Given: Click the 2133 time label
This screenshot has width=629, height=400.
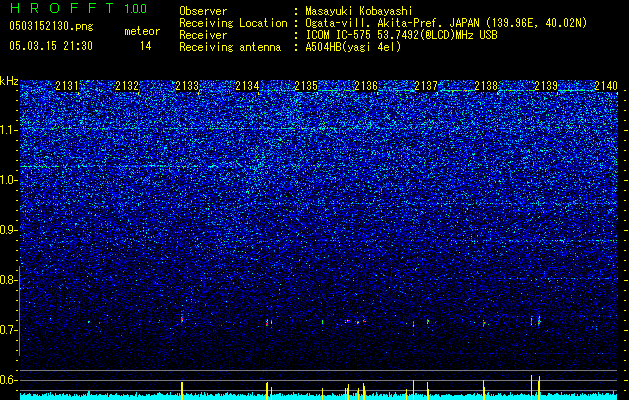Looking at the screenshot, I should point(187,85).
